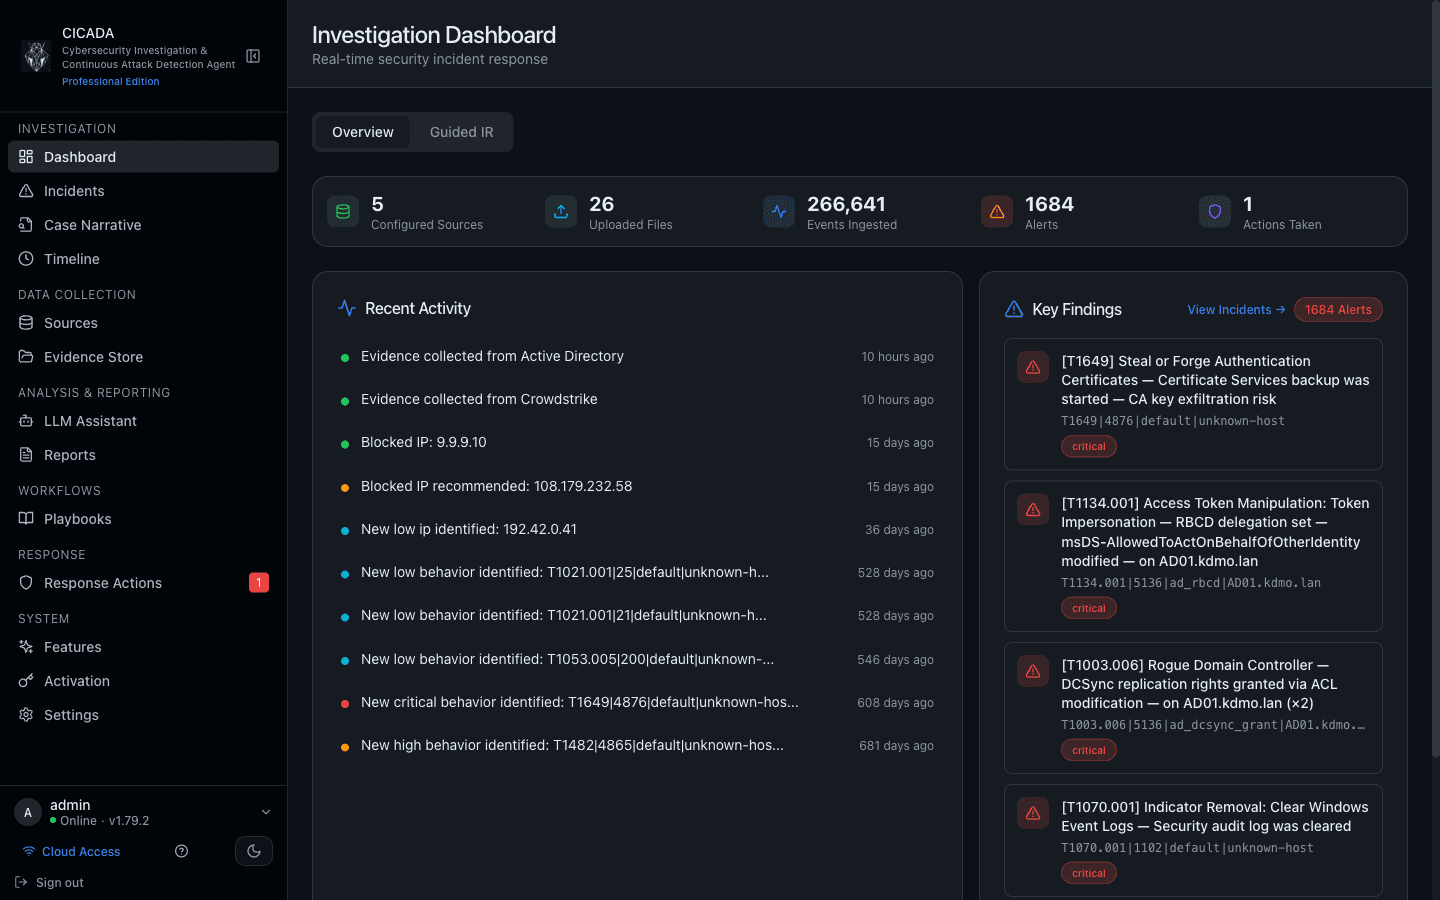Open Incidents in the sidebar
The height and width of the screenshot is (900, 1440).
click(x=143, y=191)
